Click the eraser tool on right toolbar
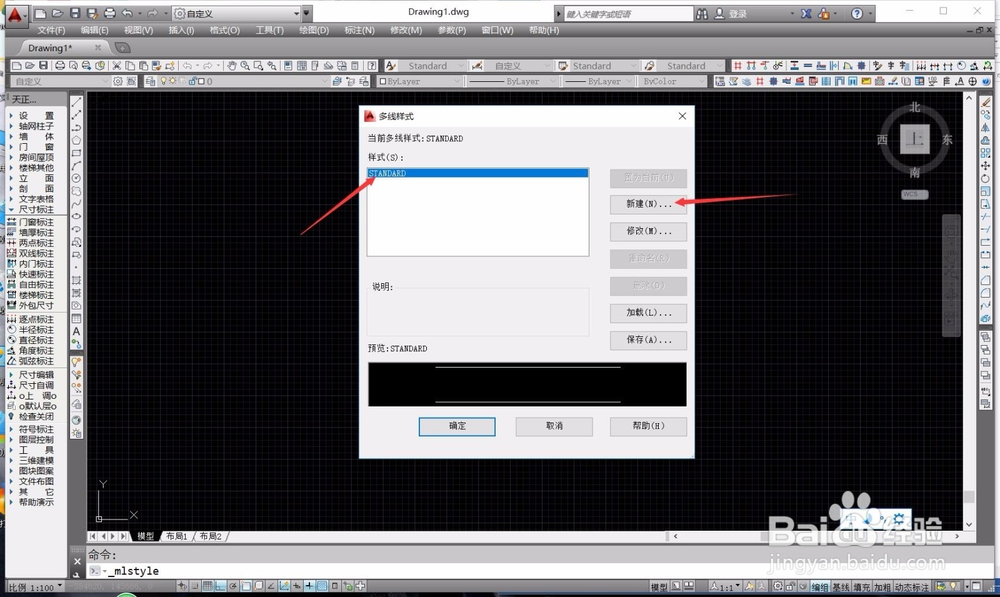This screenshot has width=1000, height=597. [x=985, y=102]
